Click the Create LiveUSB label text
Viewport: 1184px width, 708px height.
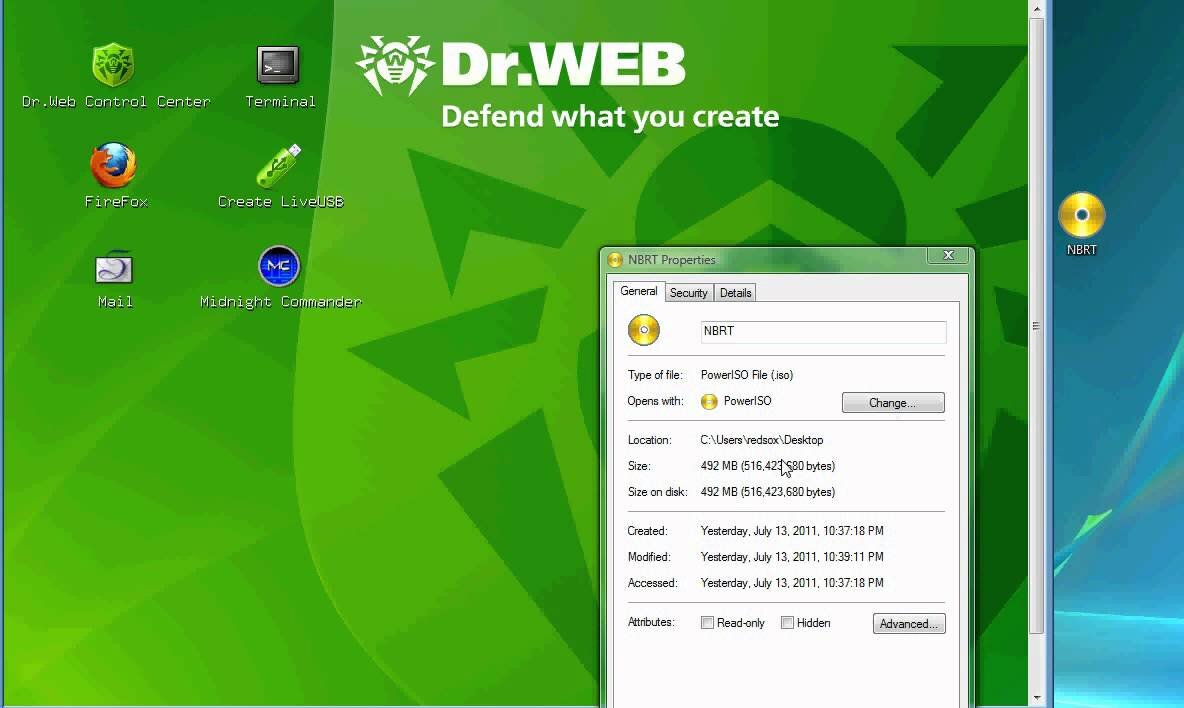[x=281, y=202]
